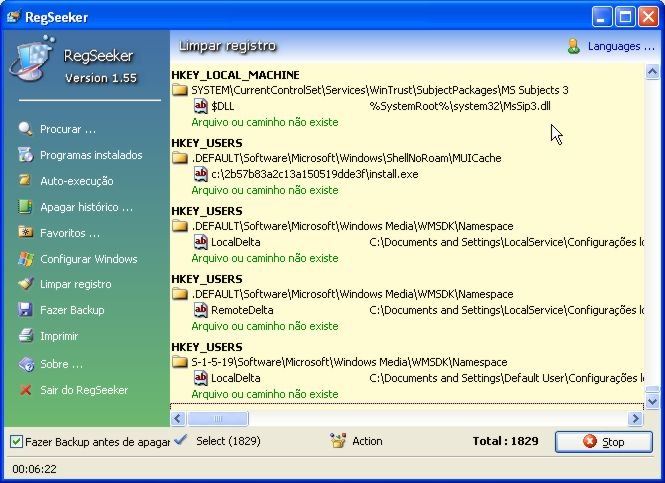This screenshot has height=483, width=665.
Task: Click the Programas instalados icon
Action: 25,155
